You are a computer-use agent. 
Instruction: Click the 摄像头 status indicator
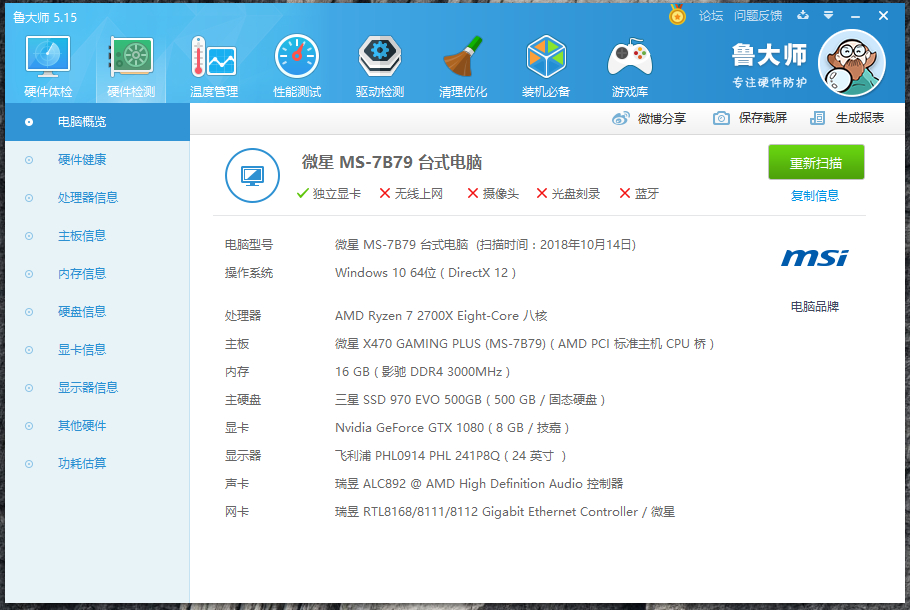click(493, 193)
